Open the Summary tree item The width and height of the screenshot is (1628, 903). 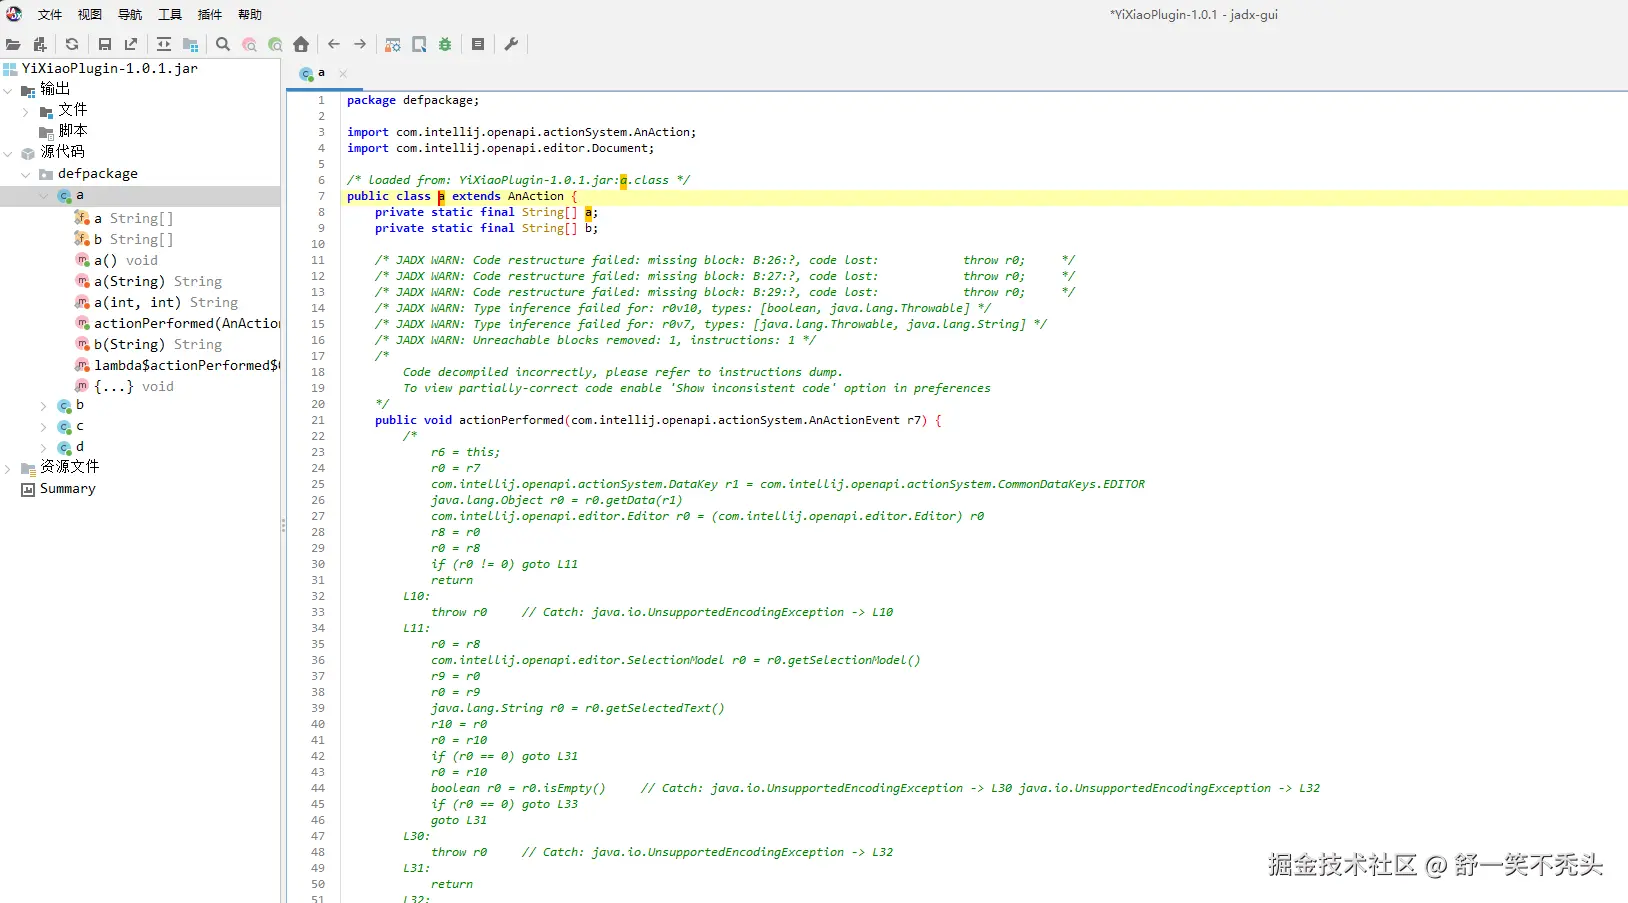[68, 489]
